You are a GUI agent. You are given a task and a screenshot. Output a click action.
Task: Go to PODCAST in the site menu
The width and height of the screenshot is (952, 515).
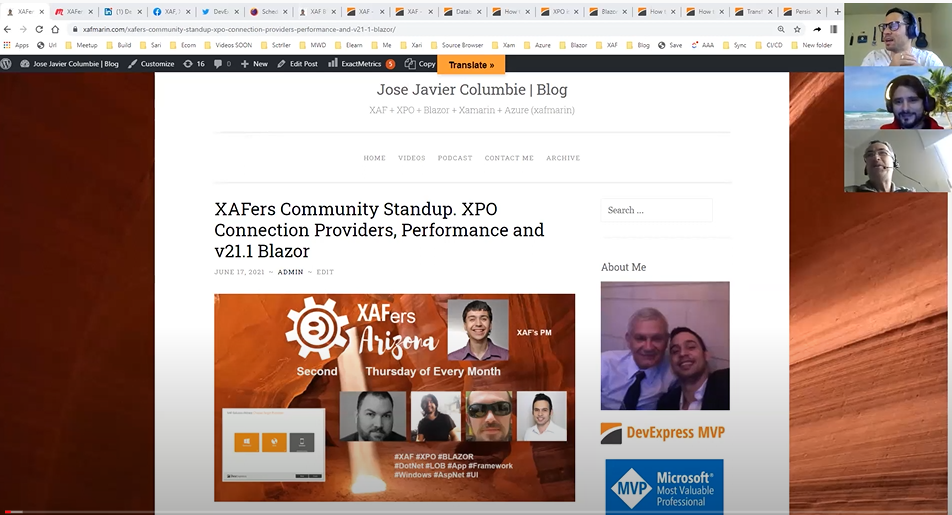pyautogui.click(x=455, y=158)
